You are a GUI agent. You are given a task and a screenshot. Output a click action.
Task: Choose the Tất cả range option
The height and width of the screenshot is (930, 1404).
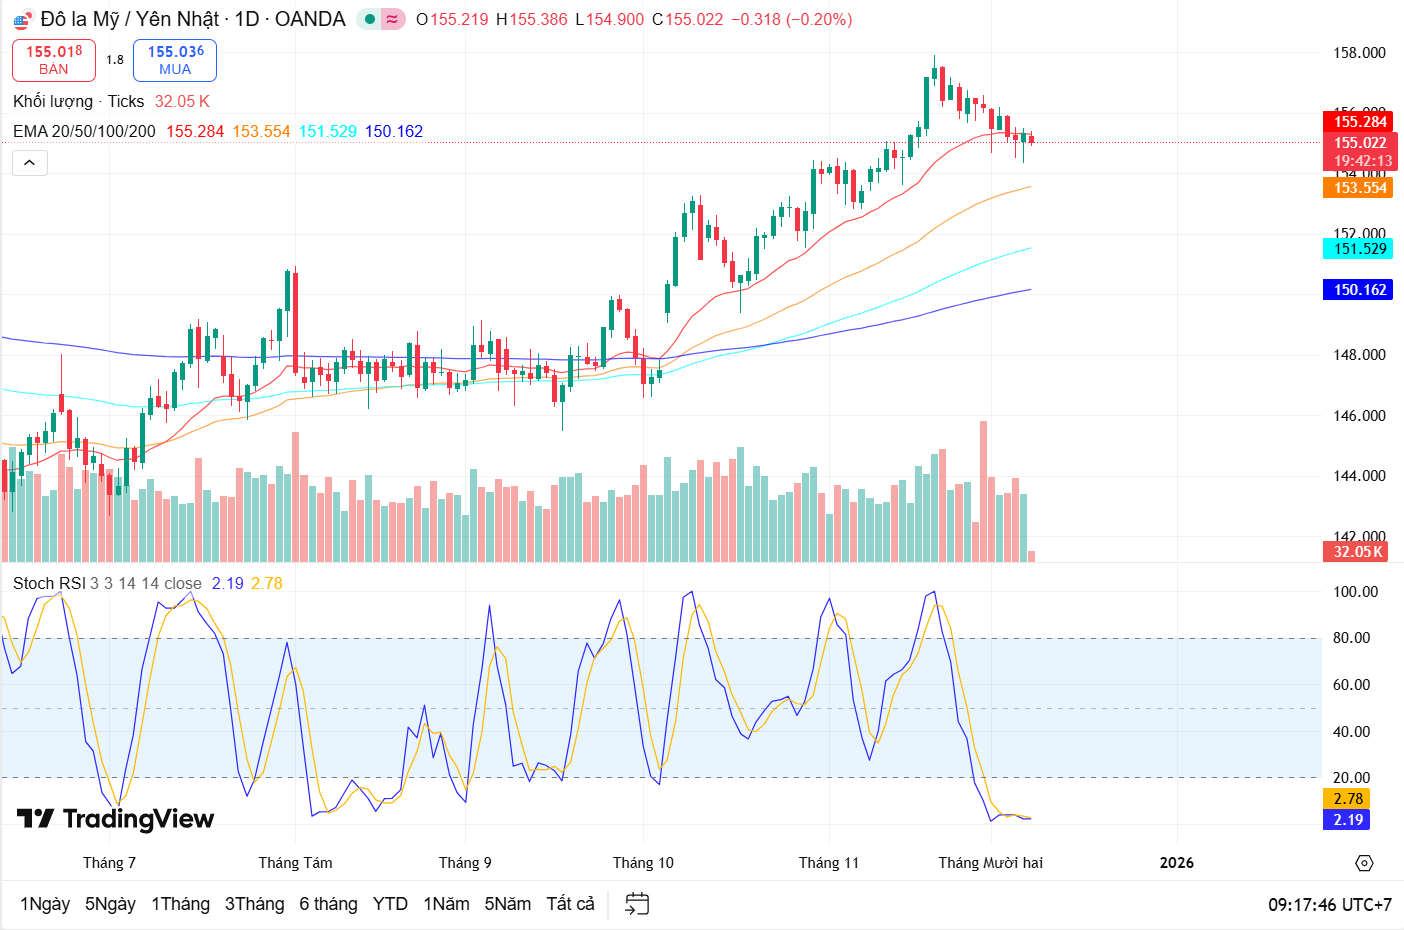(x=570, y=904)
